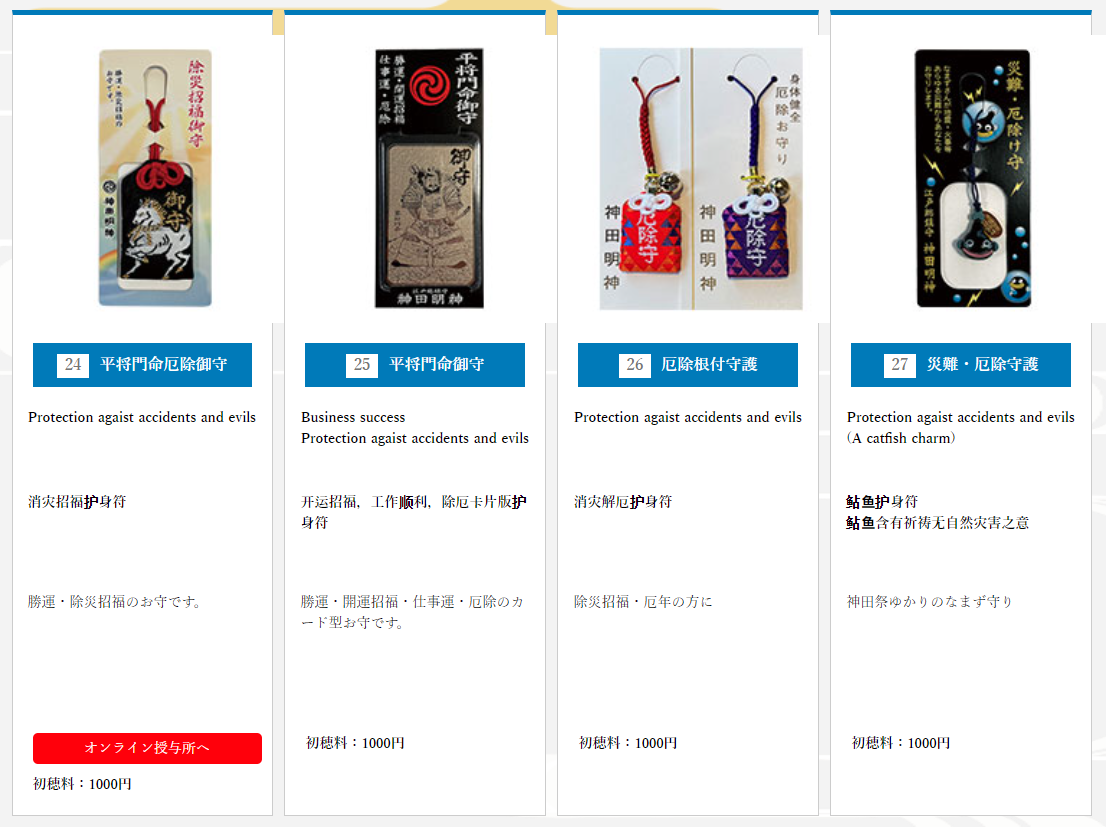The height and width of the screenshot is (827, 1106).
Task: View the catfish charm image
Action: click(973, 178)
